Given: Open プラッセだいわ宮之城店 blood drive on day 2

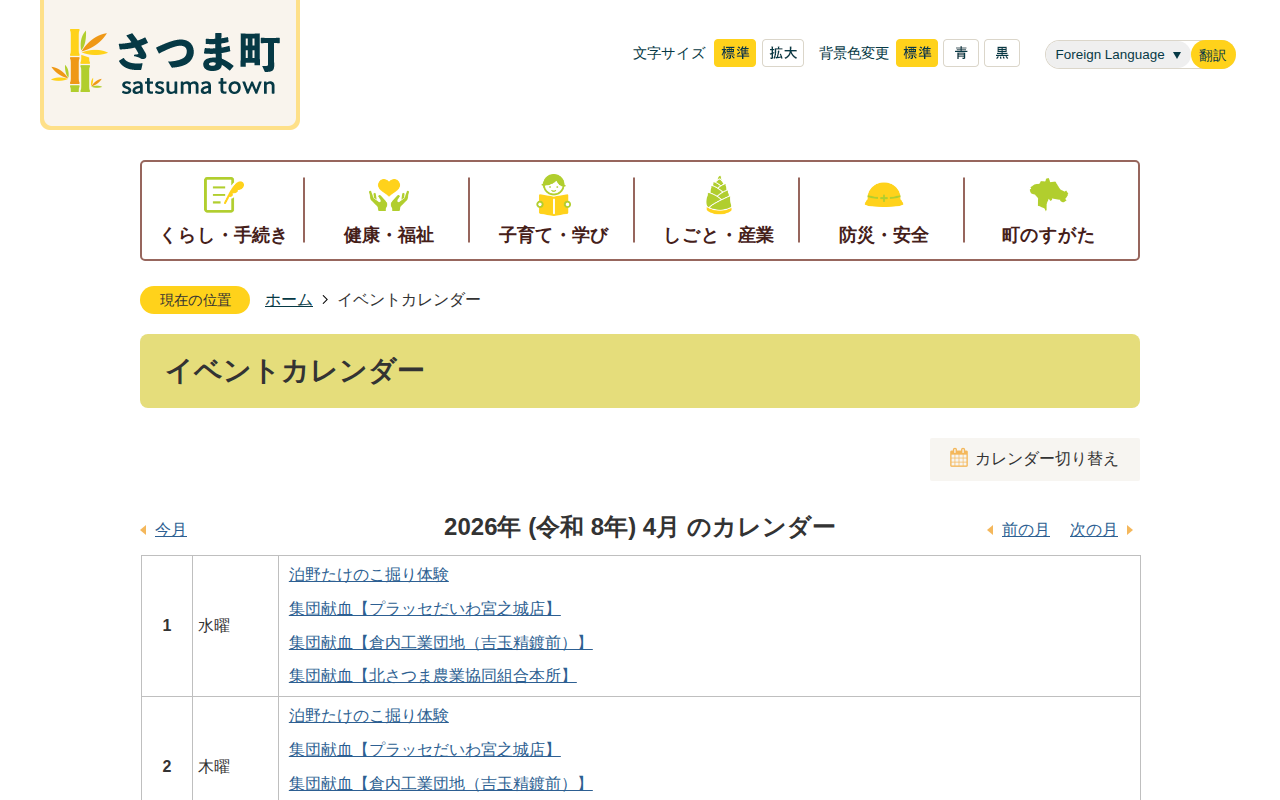Looking at the screenshot, I should [x=425, y=749].
